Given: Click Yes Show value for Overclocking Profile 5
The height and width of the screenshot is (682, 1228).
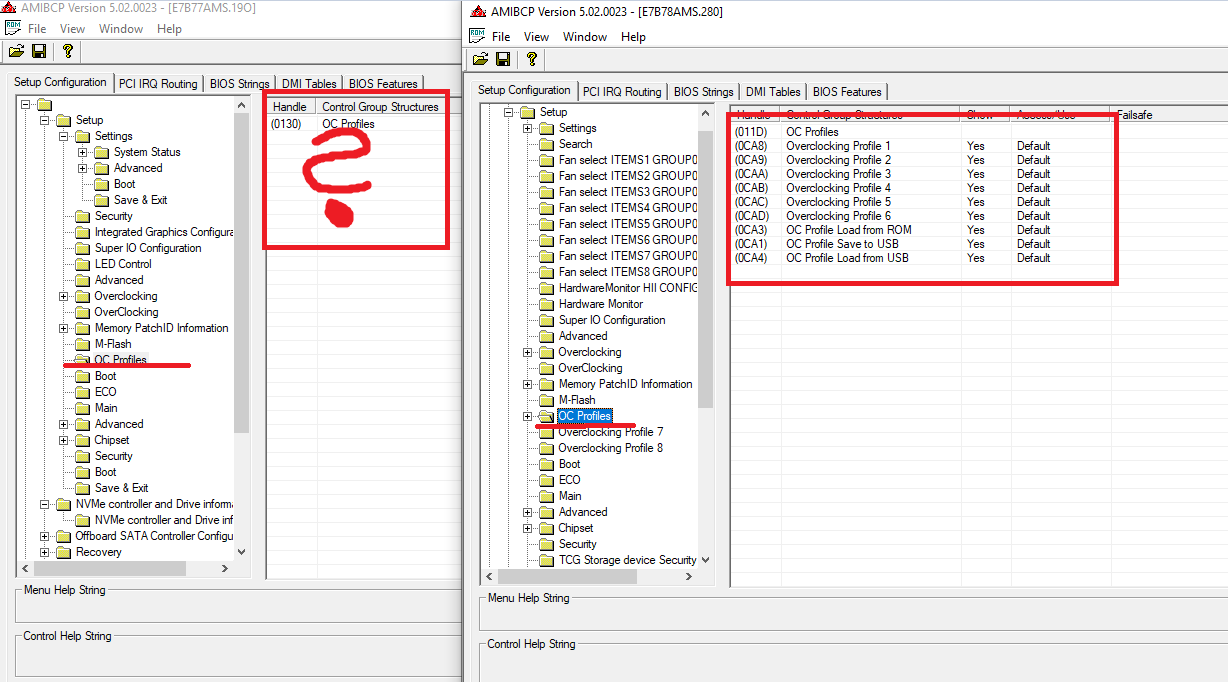Looking at the screenshot, I should click(x=976, y=202).
